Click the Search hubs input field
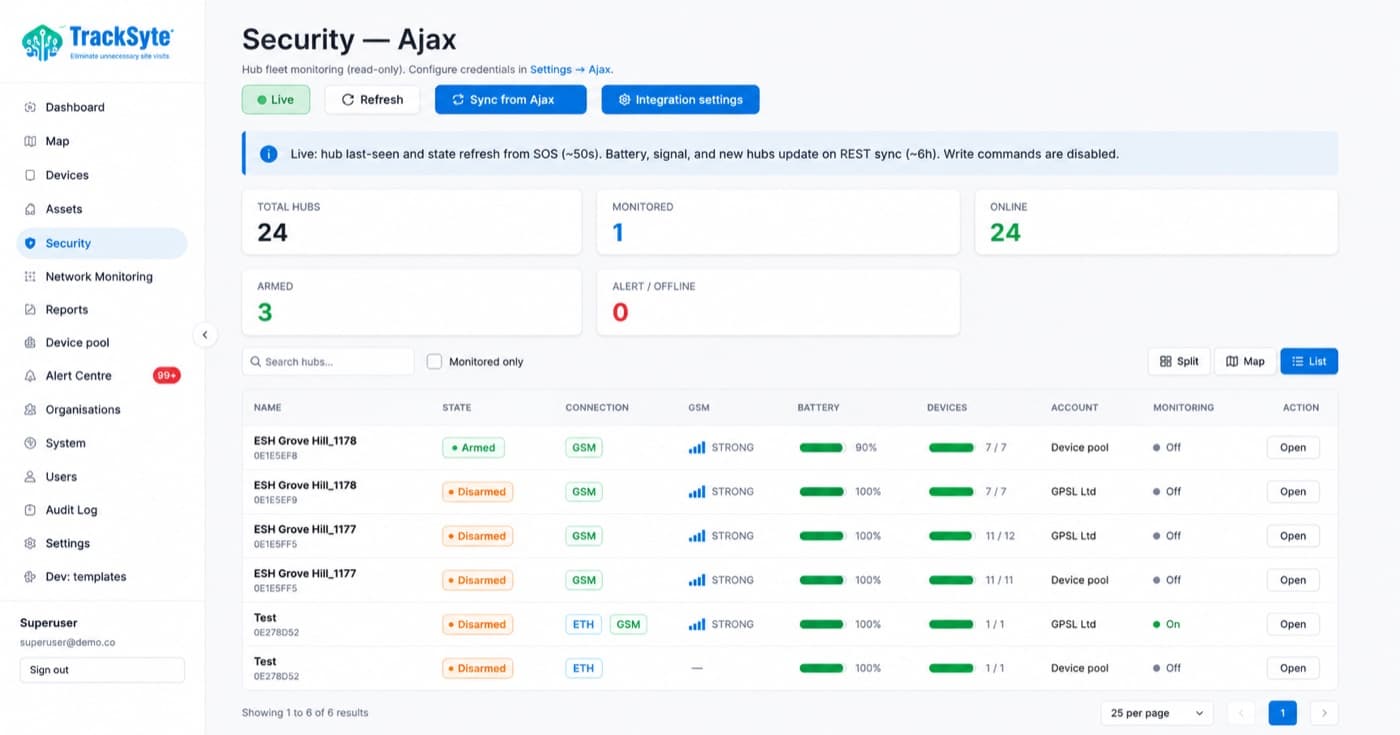 pyautogui.click(x=328, y=362)
